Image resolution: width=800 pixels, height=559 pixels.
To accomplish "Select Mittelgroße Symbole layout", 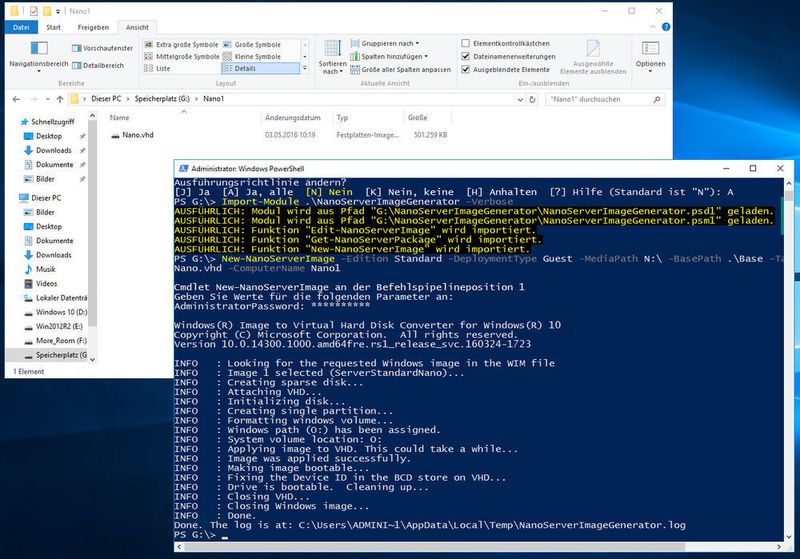I will coord(182,56).
